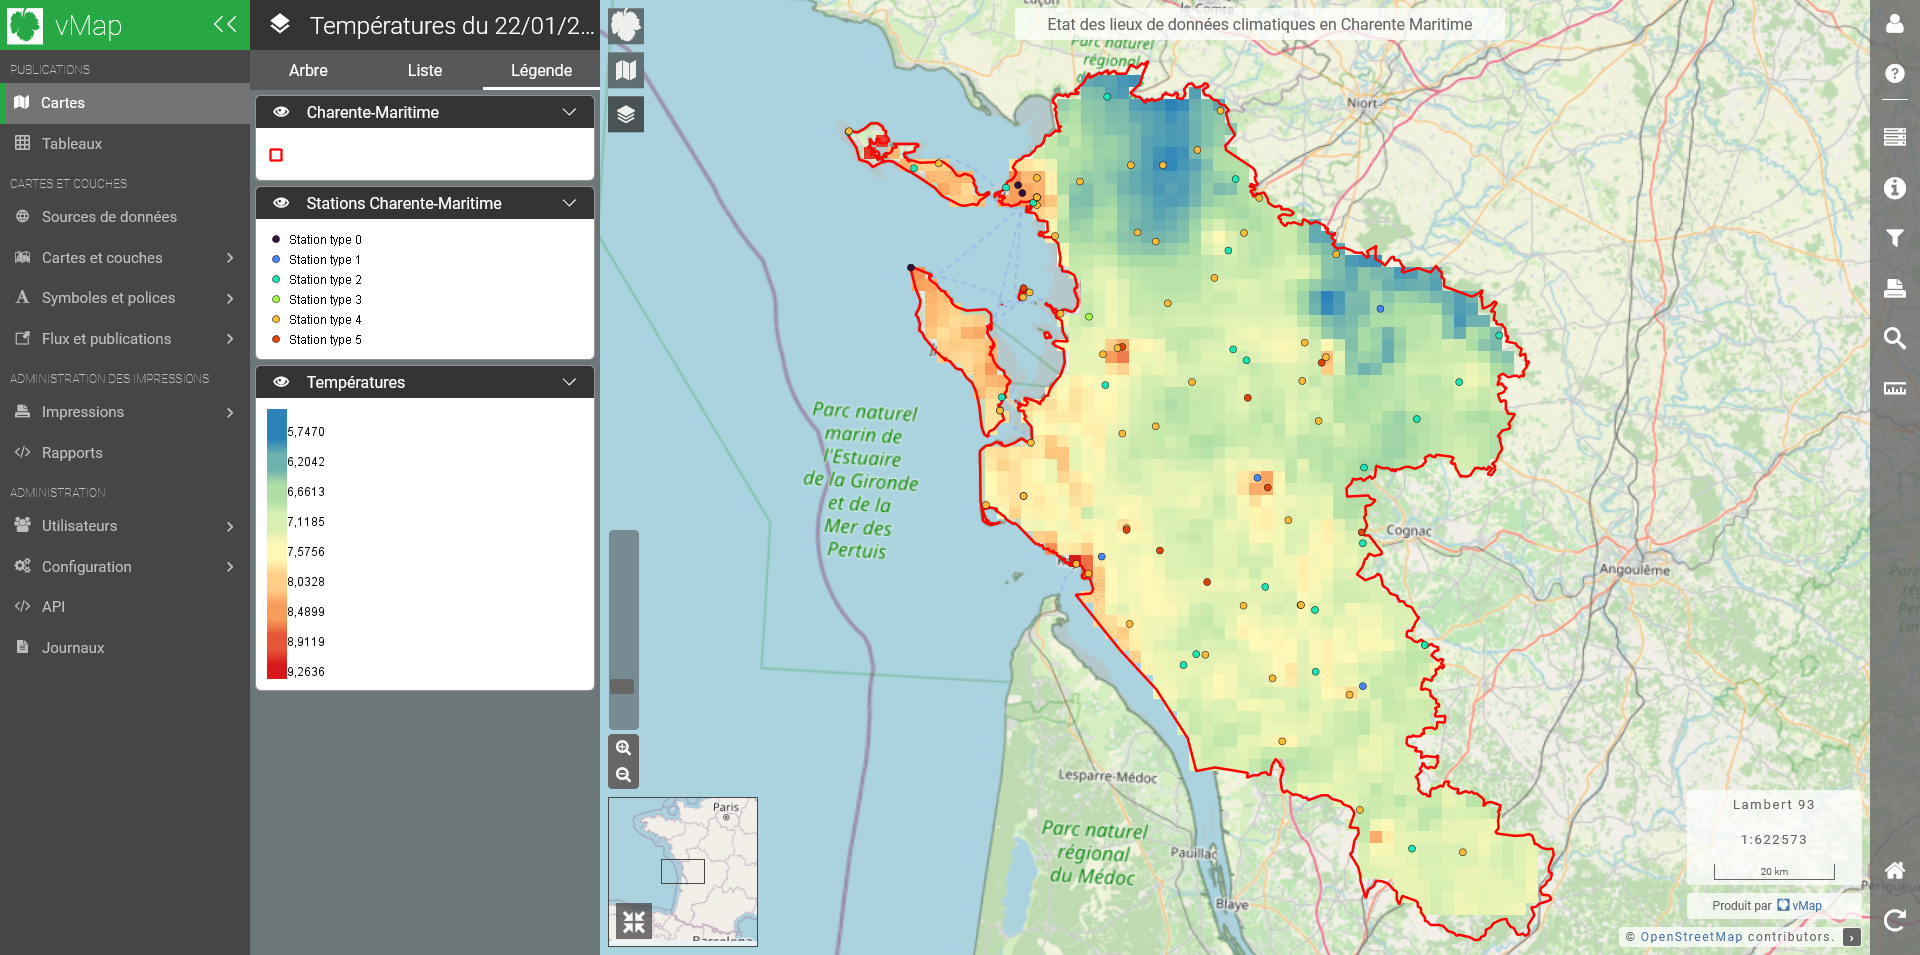The width and height of the screenshot is (1920, 955).
Task: Click the print icon in right toolbar
Action: click(x=1894, y=288)
